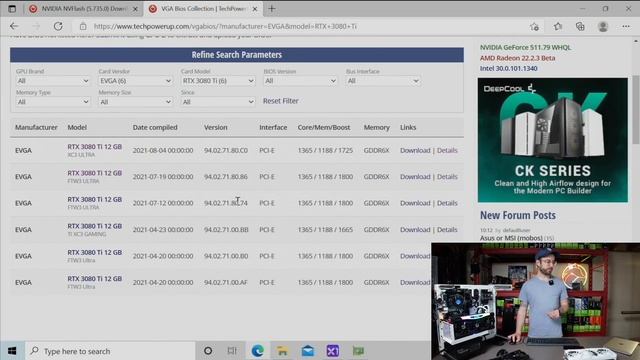Open Details for 94.02.71.80.C0 BIOS
The width and height of the screenshot is (640, 360).
(447, 150)
